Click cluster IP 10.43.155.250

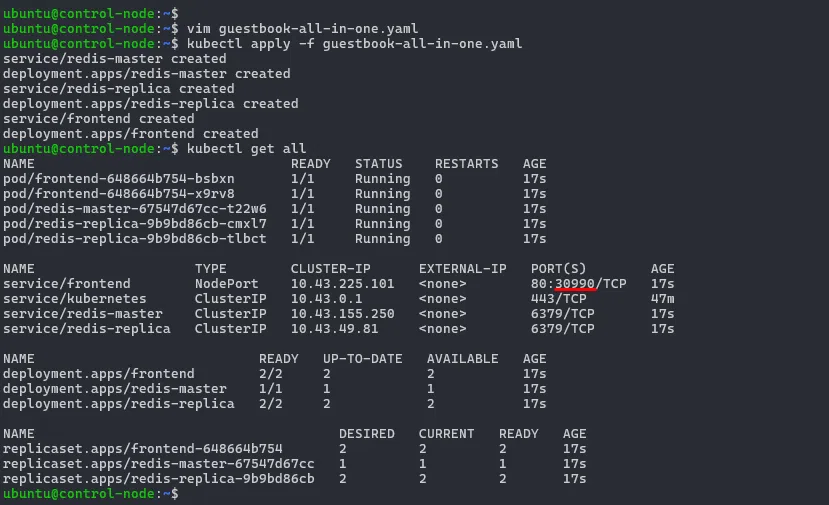click(x=343, y=314)
